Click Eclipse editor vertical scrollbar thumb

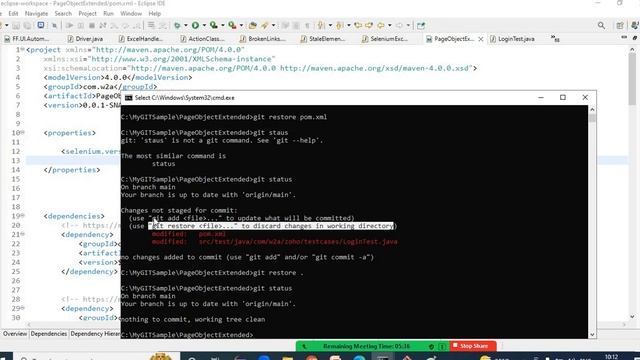point(632,78)
